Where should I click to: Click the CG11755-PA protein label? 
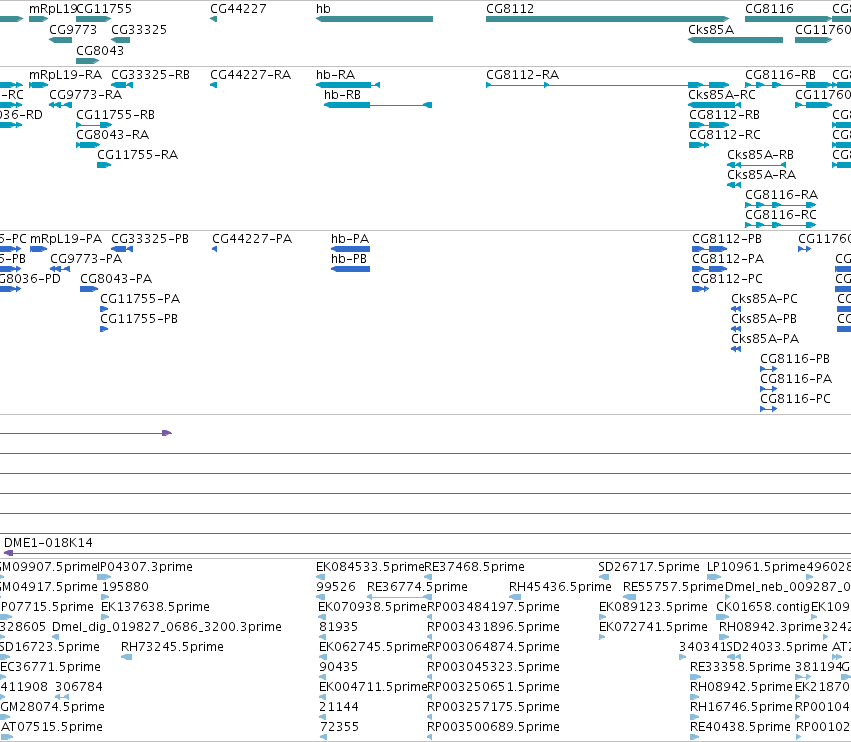tap(140, 299)
